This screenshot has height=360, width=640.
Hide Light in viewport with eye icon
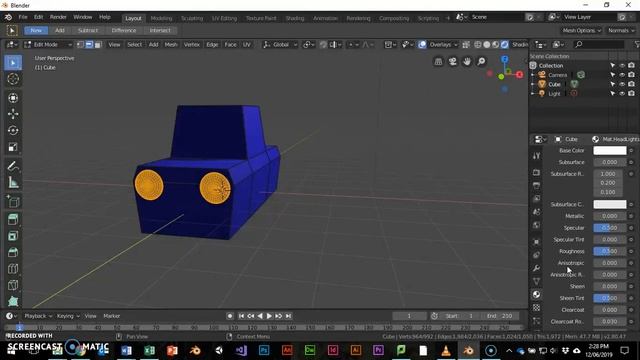point(622,93)
